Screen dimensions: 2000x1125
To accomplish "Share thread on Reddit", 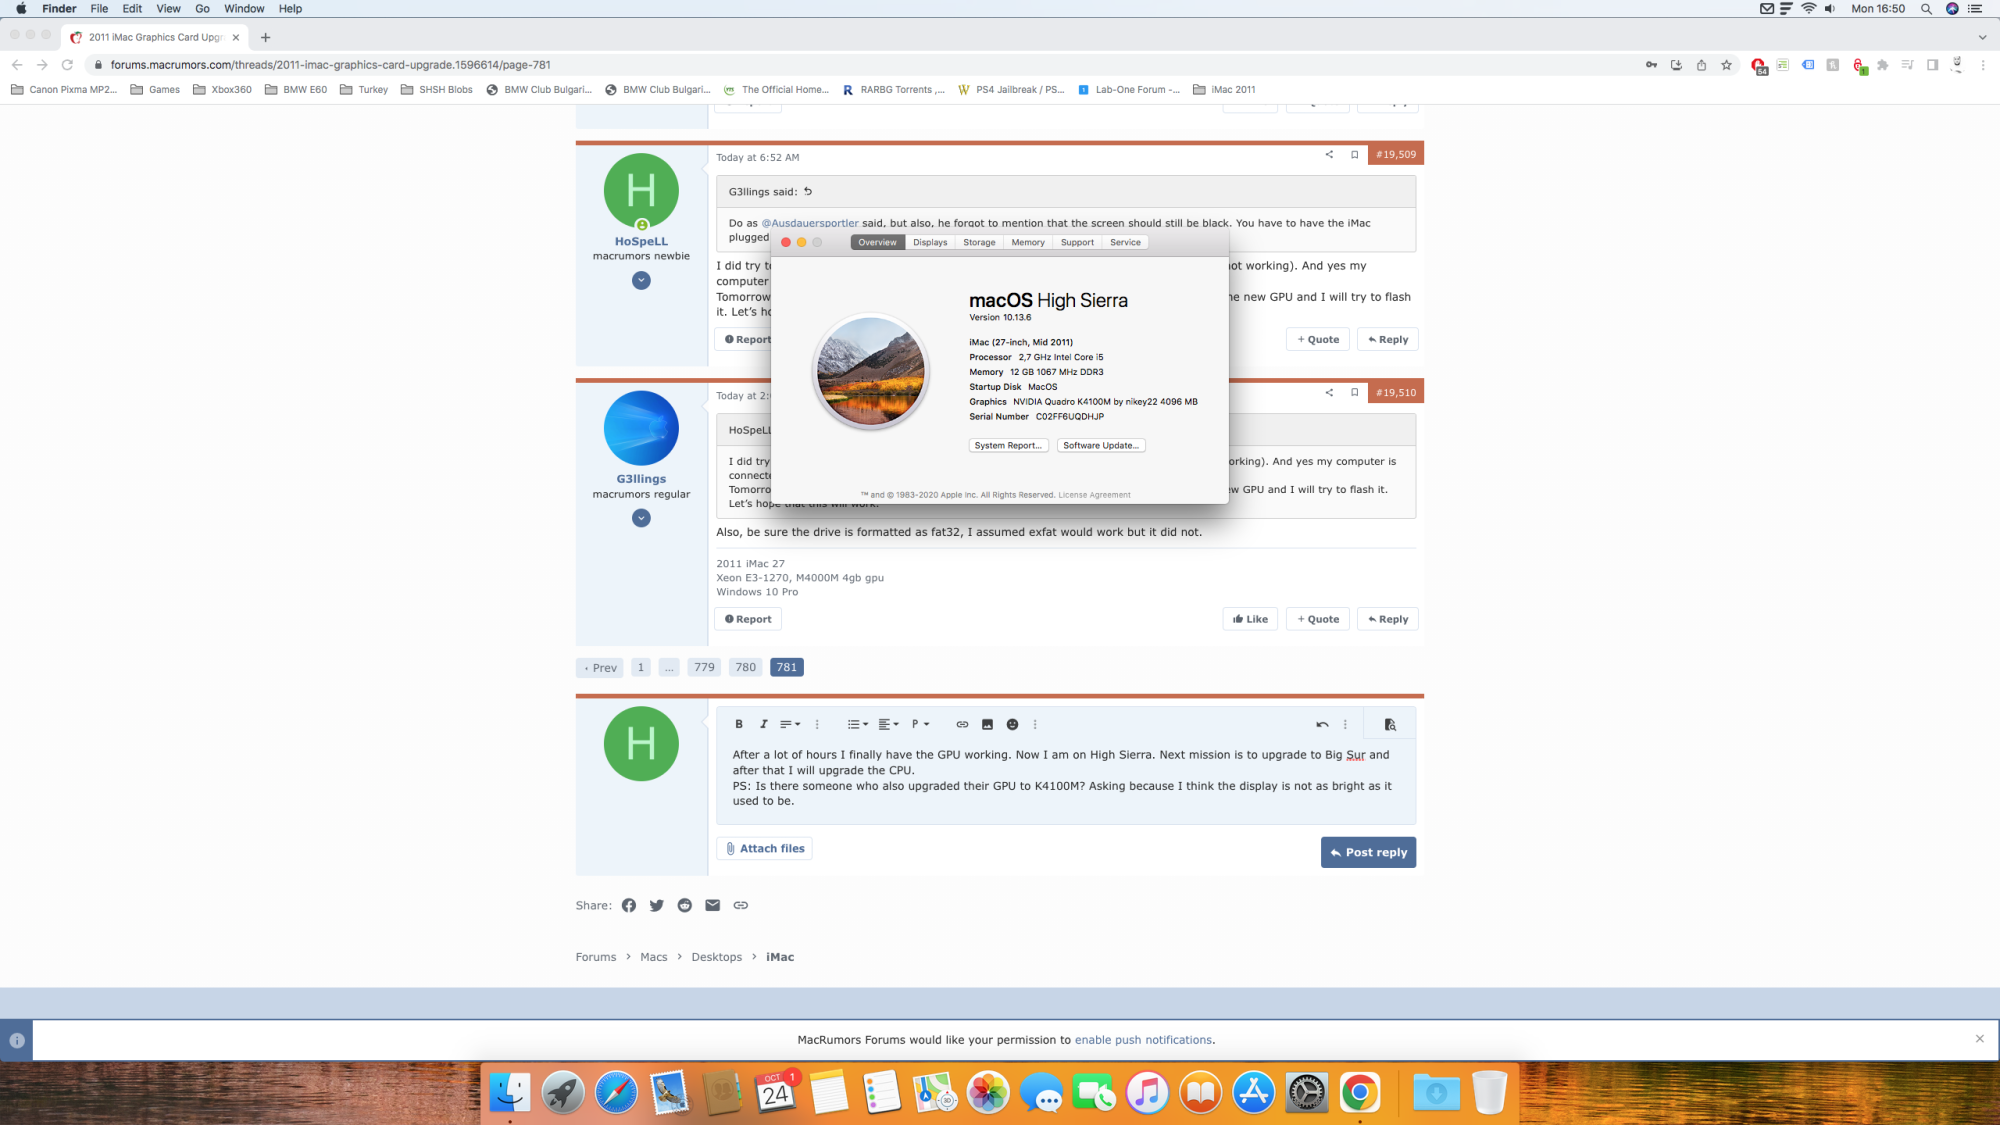I will (x=685, y=905).
